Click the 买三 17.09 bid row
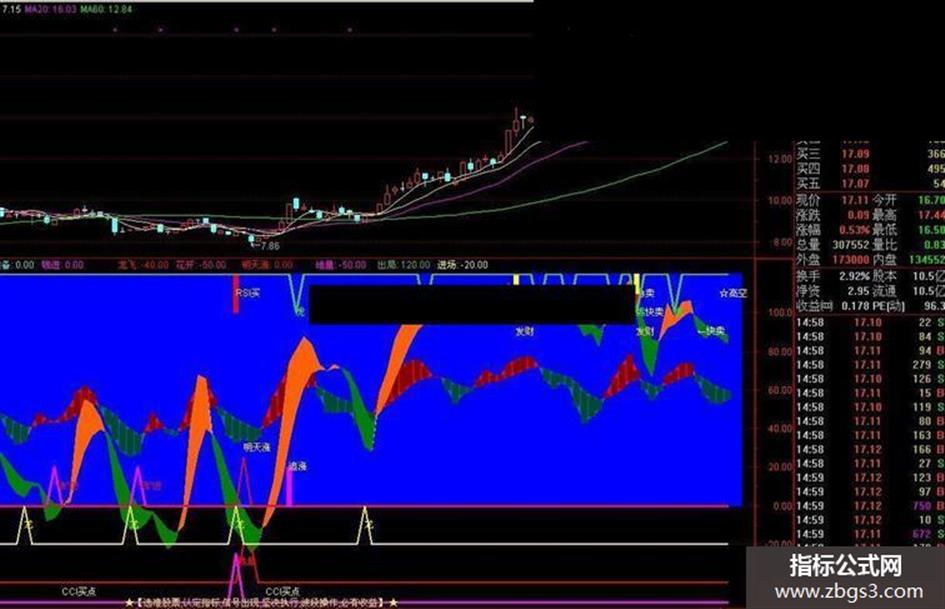The height and width of the screenshot is (609, 945). coord(870,154)
